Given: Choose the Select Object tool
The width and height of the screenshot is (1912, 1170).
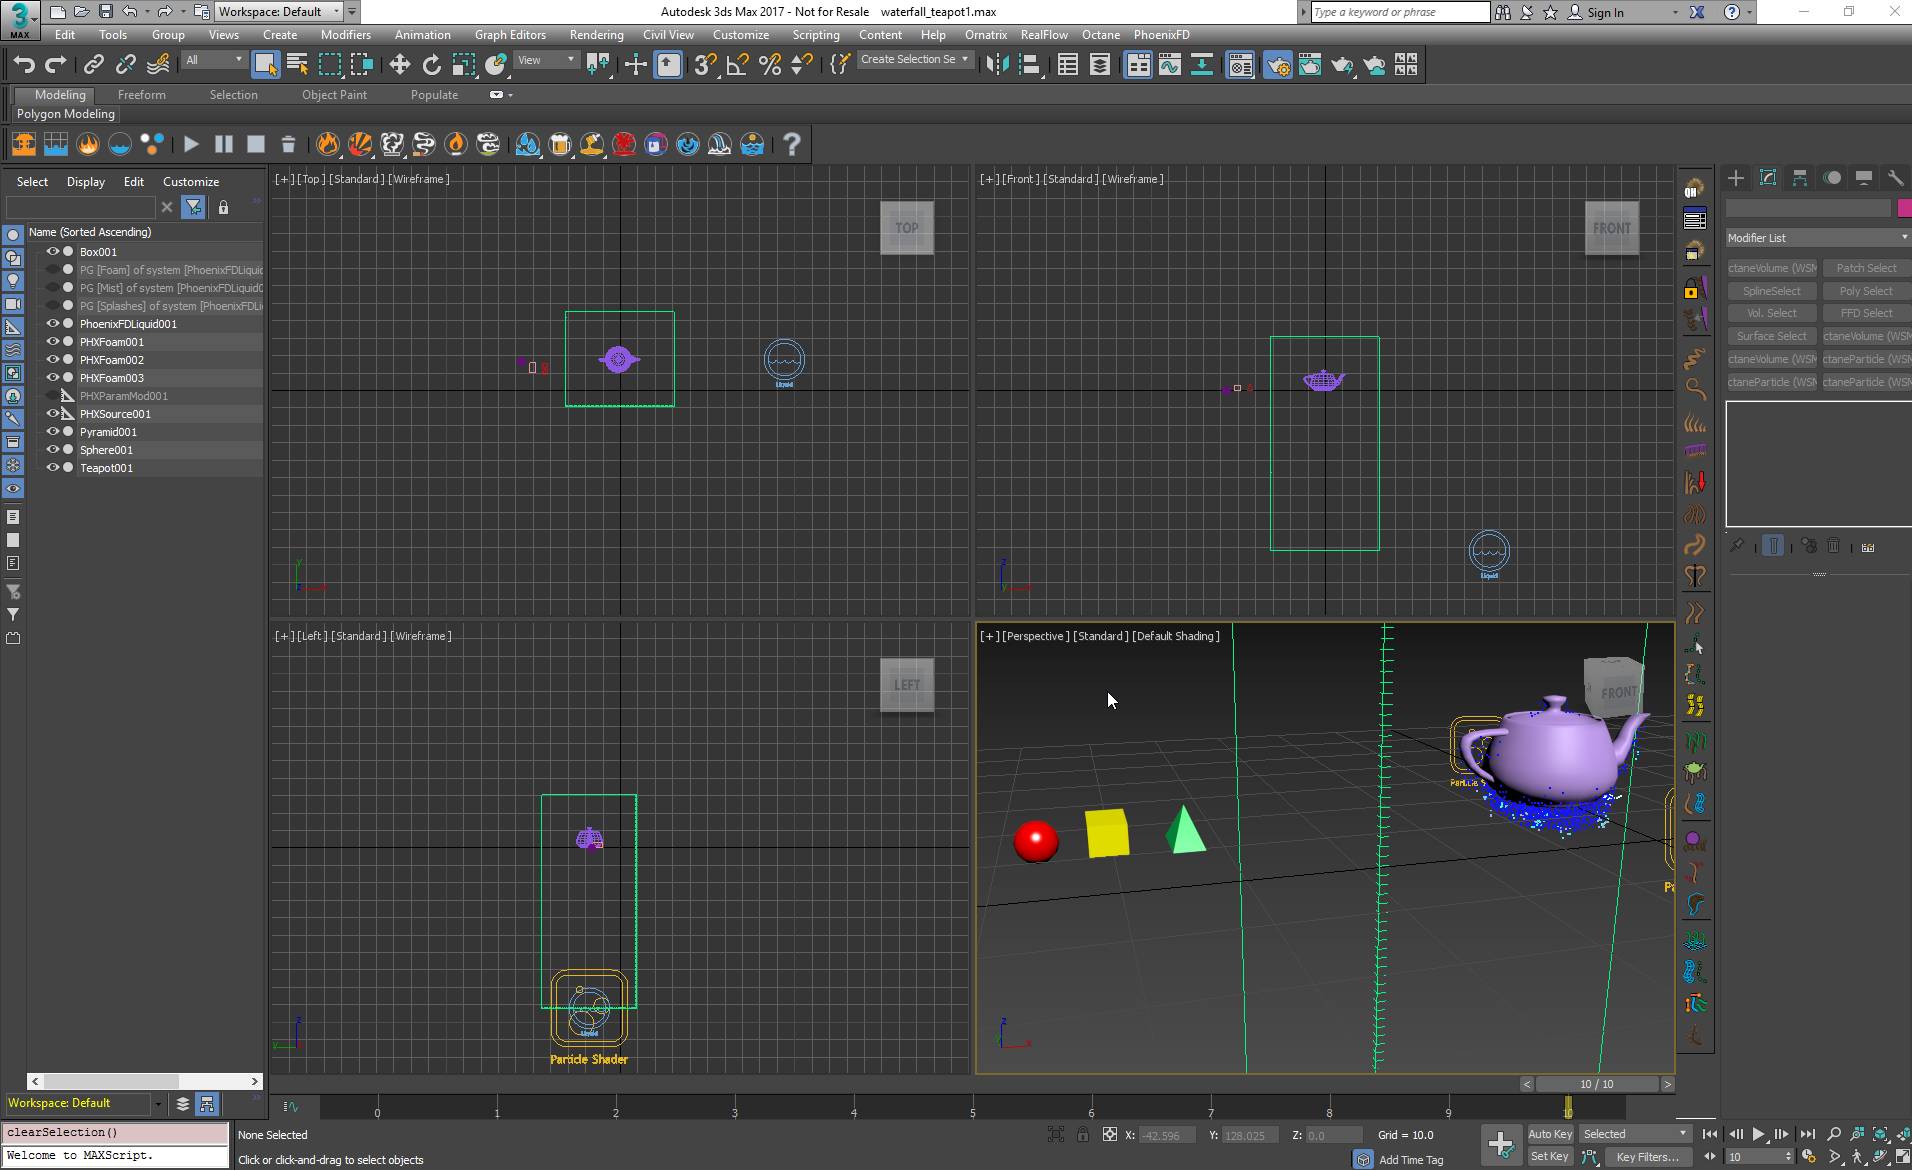Looking at the screenshot, I should click(x=265, y=65).
